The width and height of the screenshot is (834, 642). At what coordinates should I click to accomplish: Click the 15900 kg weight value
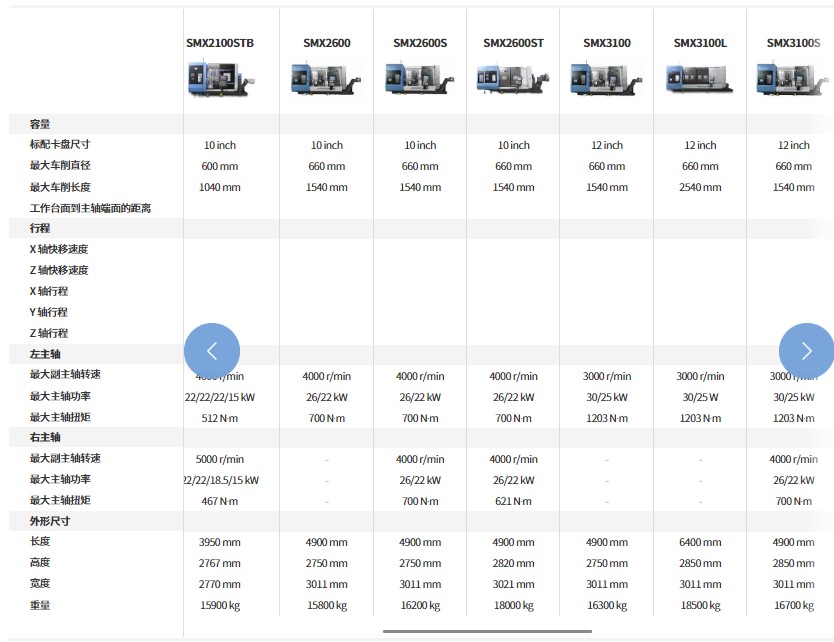pyautogui.click(x=220, y=605)
